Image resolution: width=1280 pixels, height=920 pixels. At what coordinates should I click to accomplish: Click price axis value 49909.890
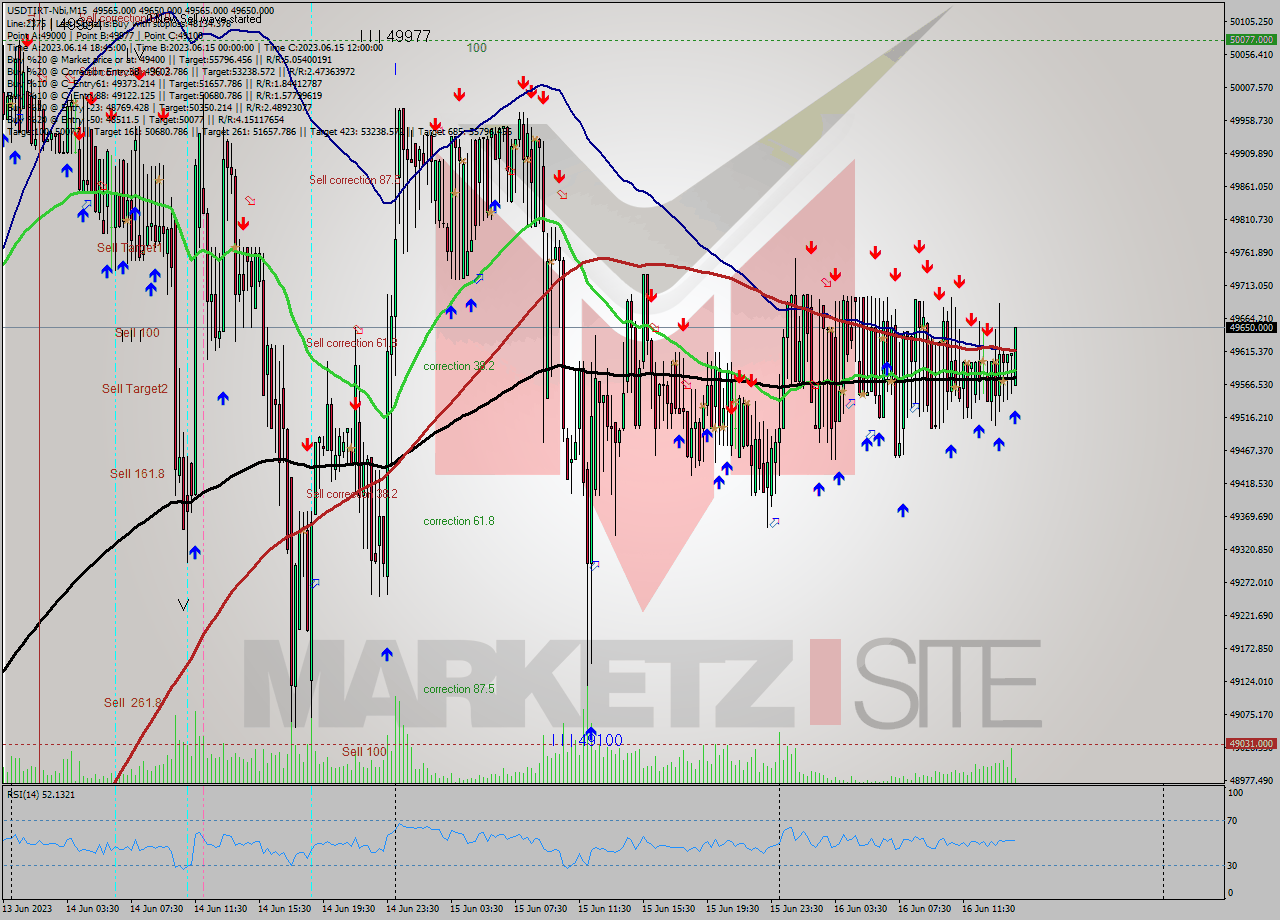[1250, 153]
